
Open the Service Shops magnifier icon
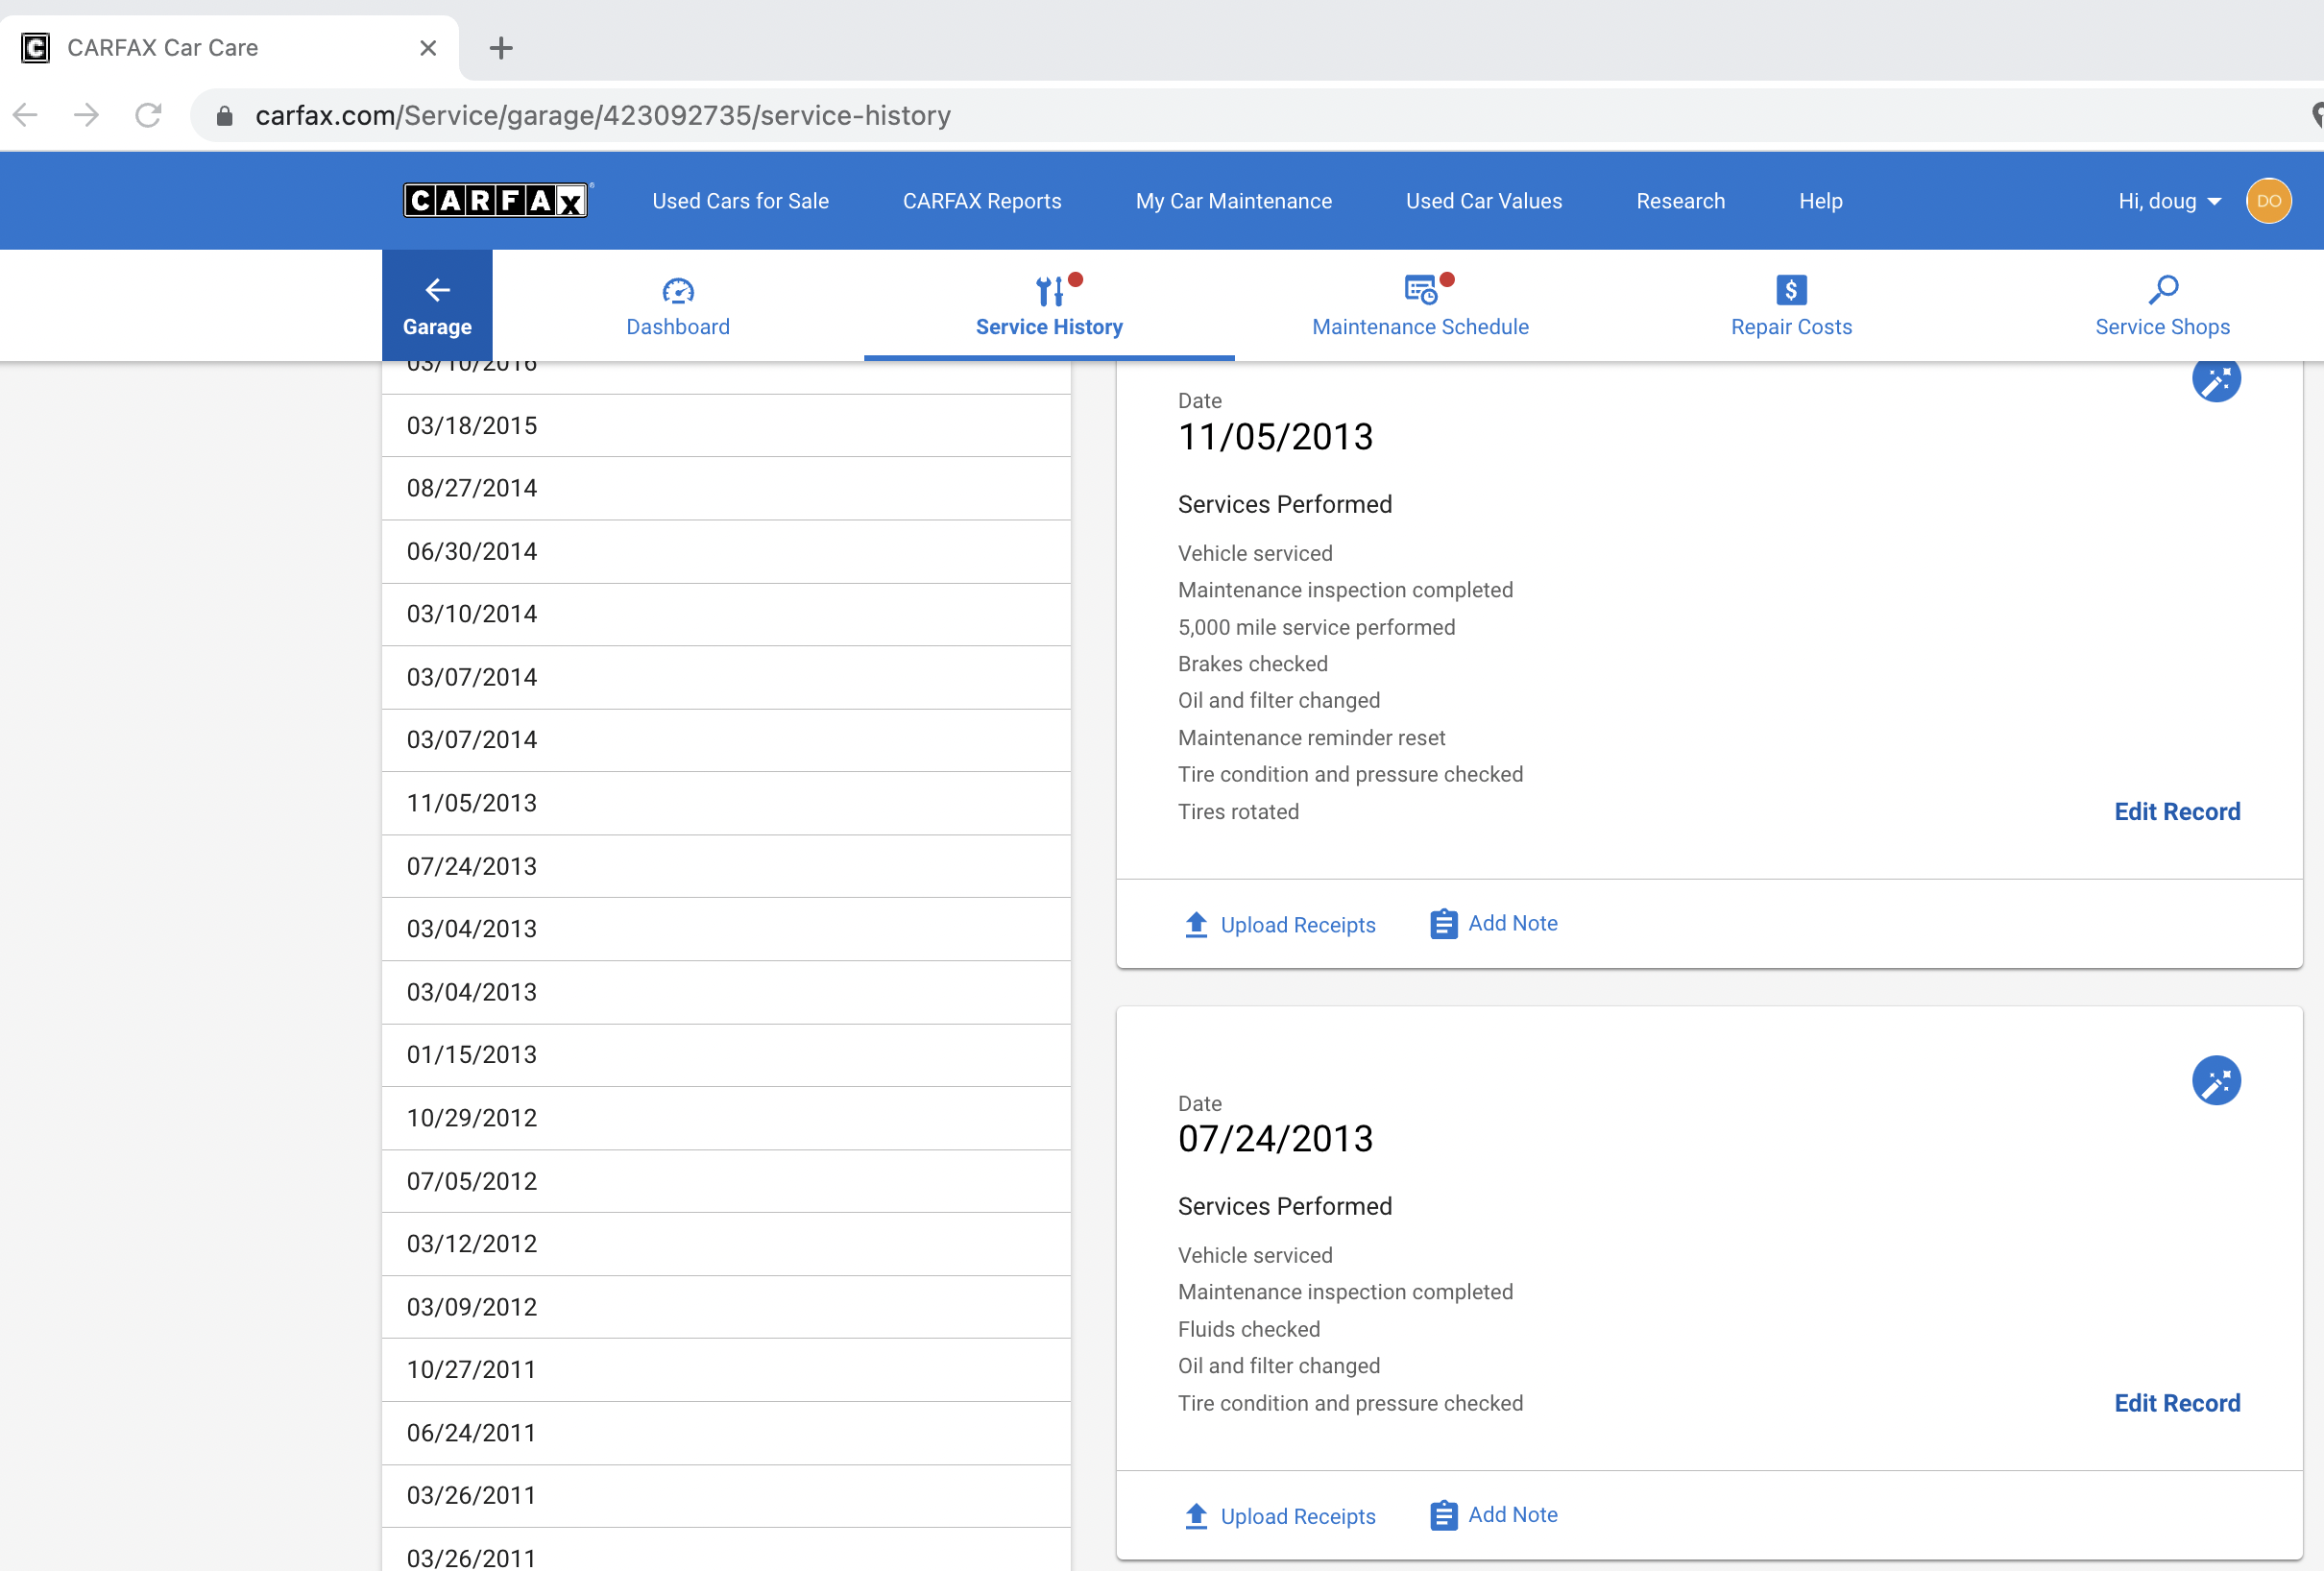(x=2163, y=290)
